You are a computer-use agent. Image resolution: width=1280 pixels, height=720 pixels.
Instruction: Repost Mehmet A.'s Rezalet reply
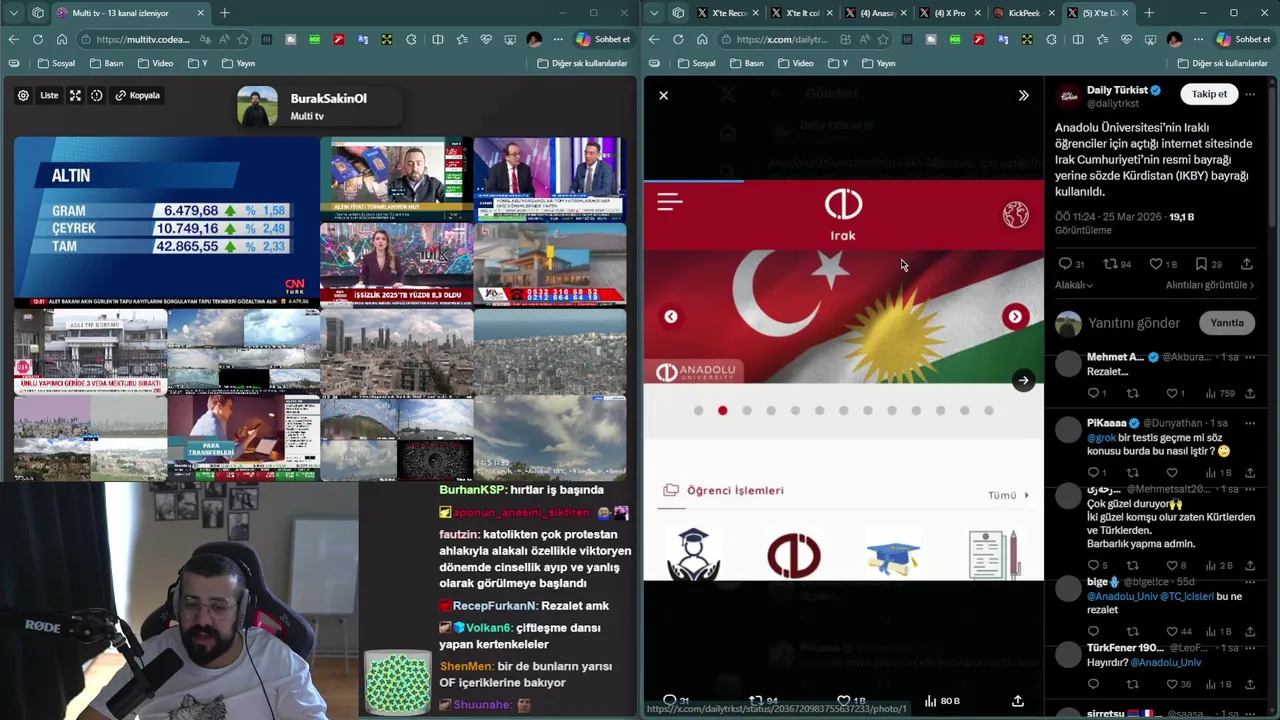[x=1132, y=394]
